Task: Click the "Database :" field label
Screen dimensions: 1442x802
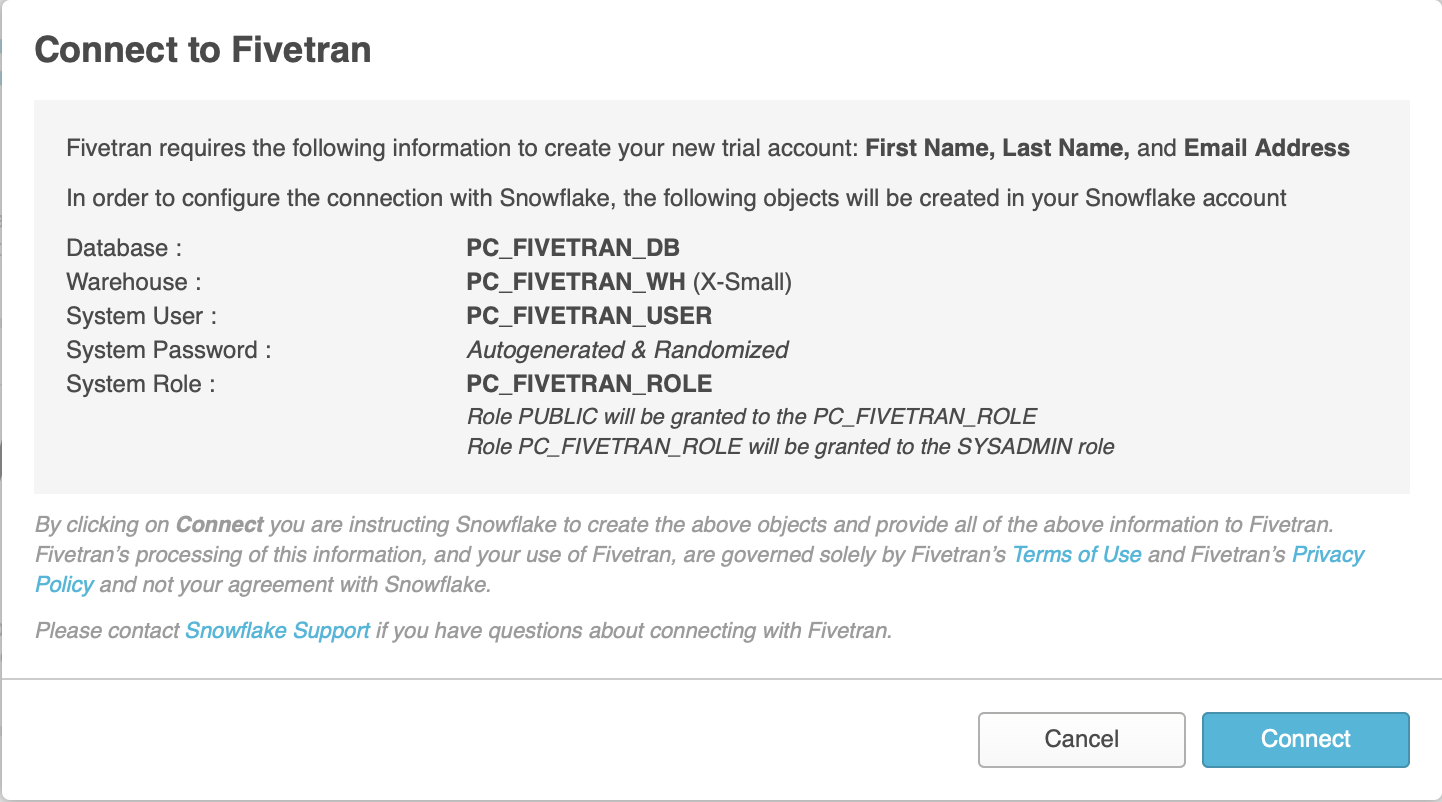Action: [x=124, y=248]
